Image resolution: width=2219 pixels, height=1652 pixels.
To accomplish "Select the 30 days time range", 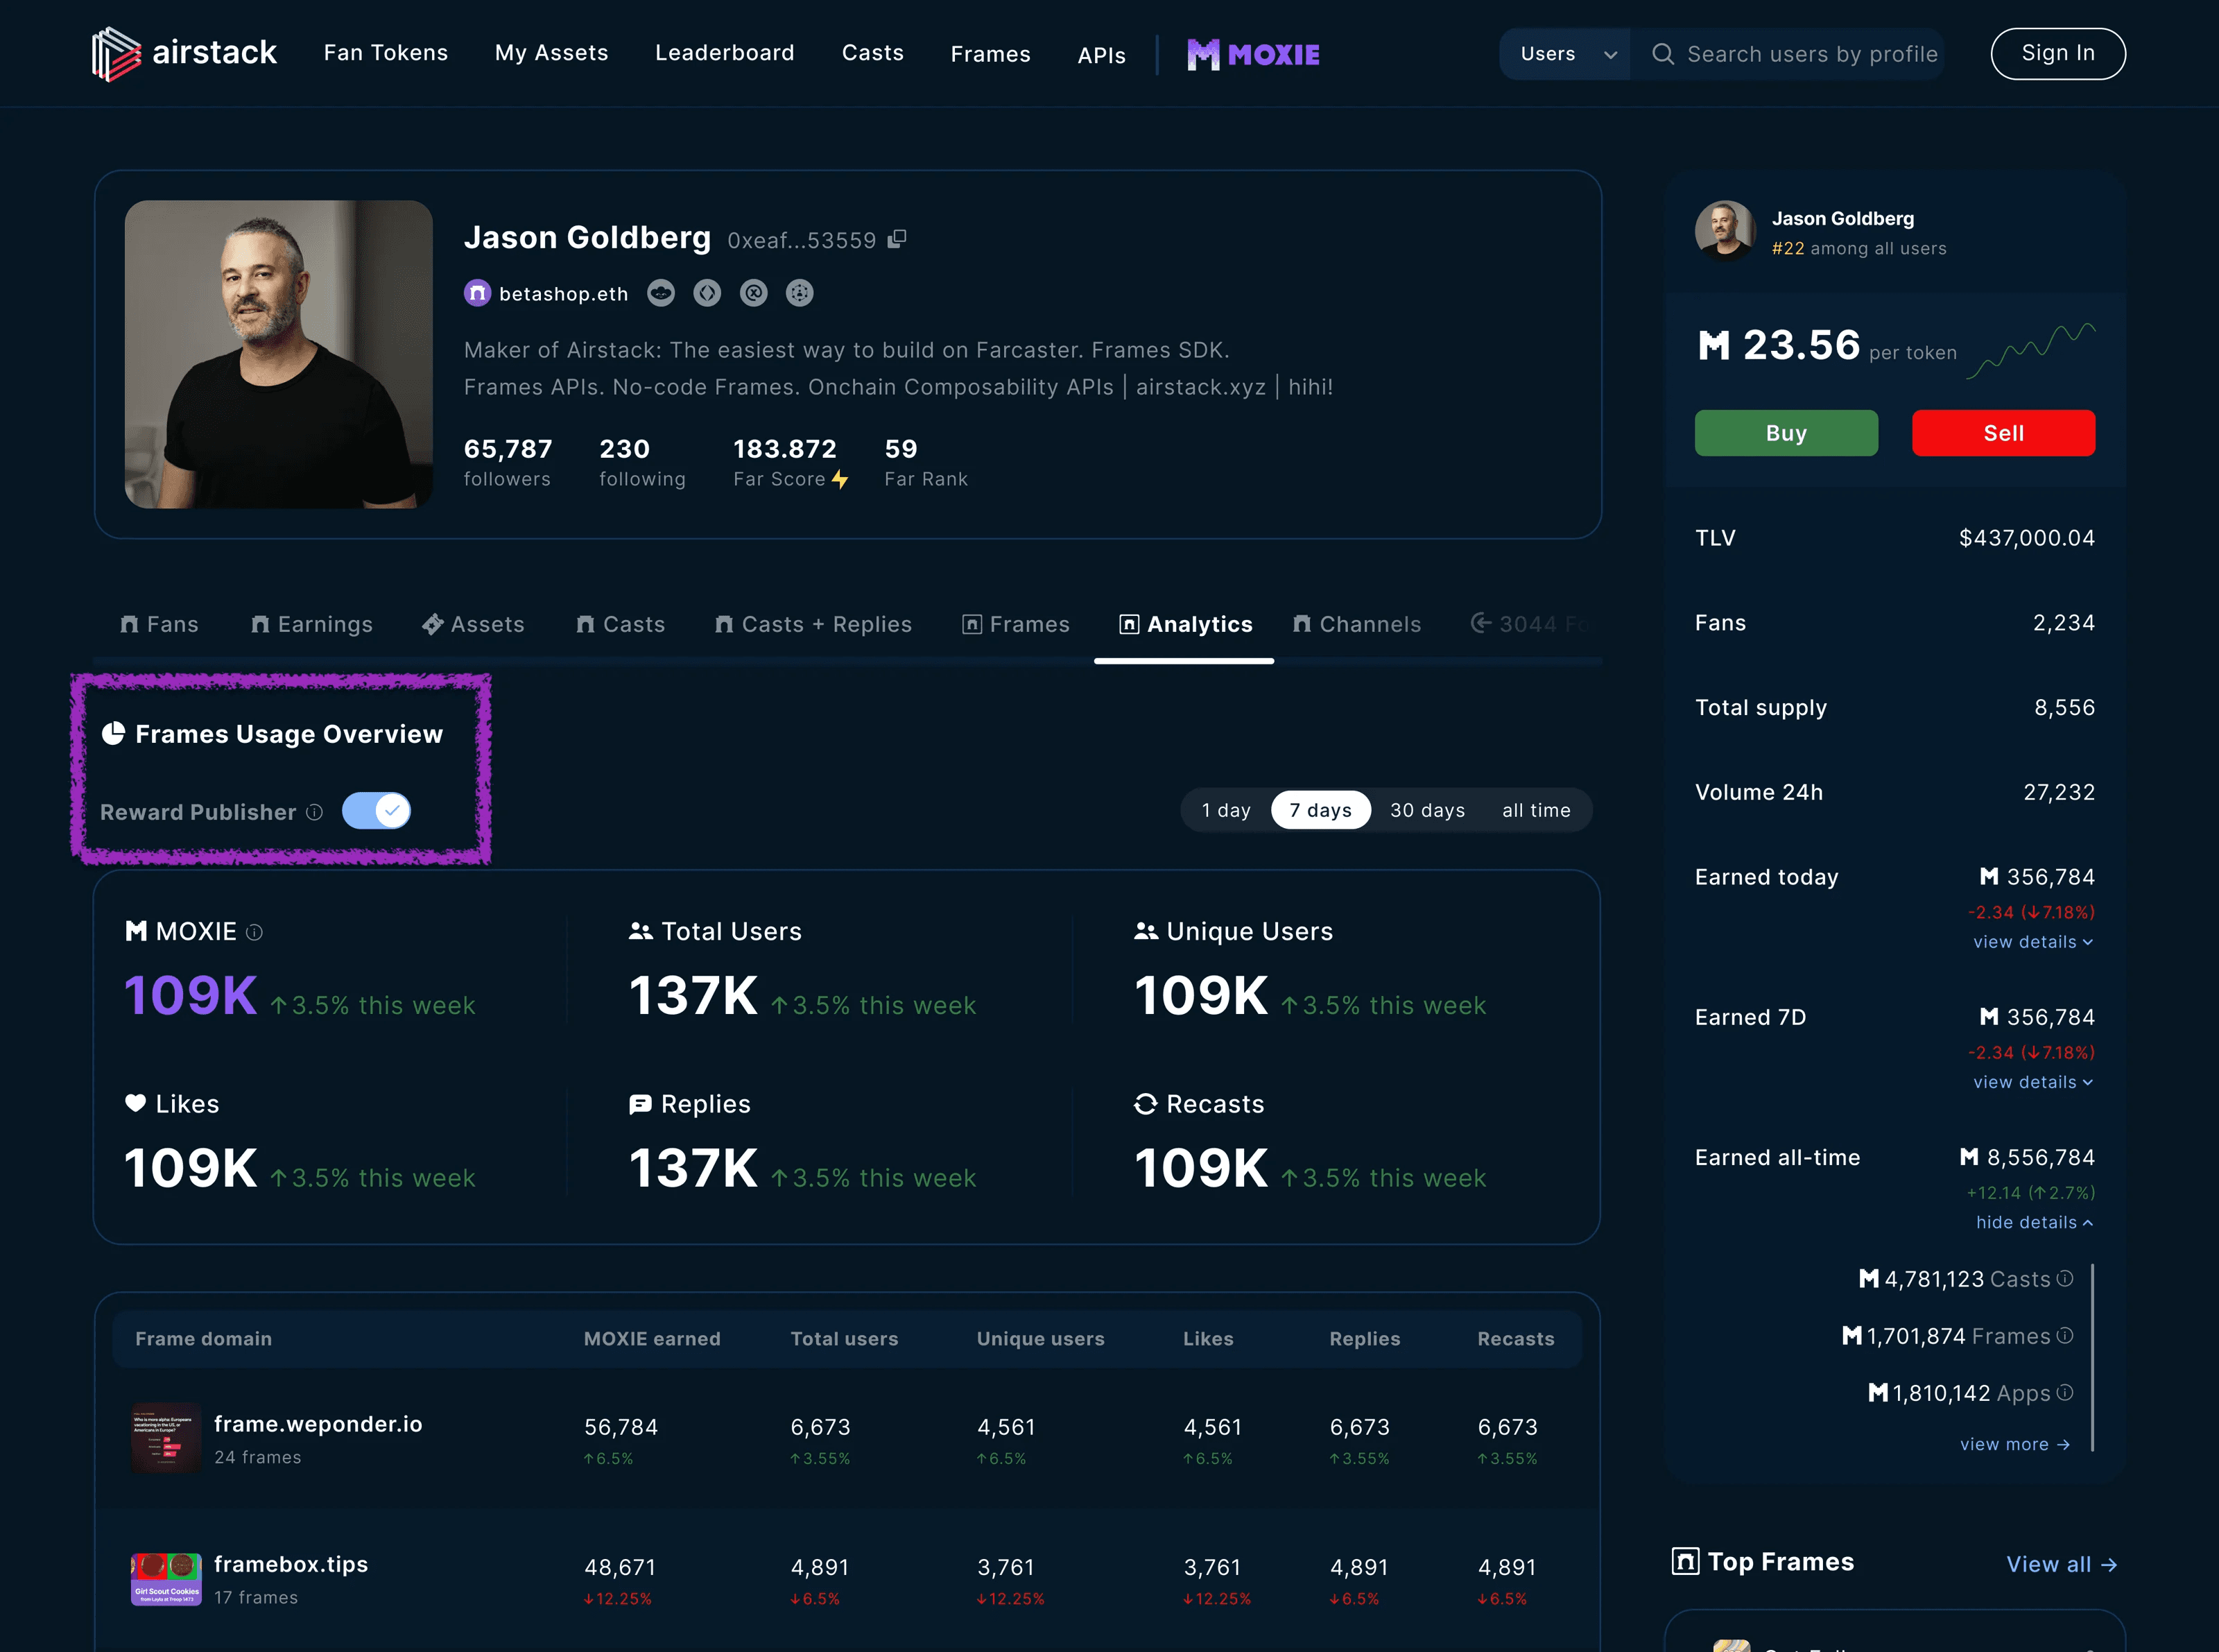I will coord(1427,810).
